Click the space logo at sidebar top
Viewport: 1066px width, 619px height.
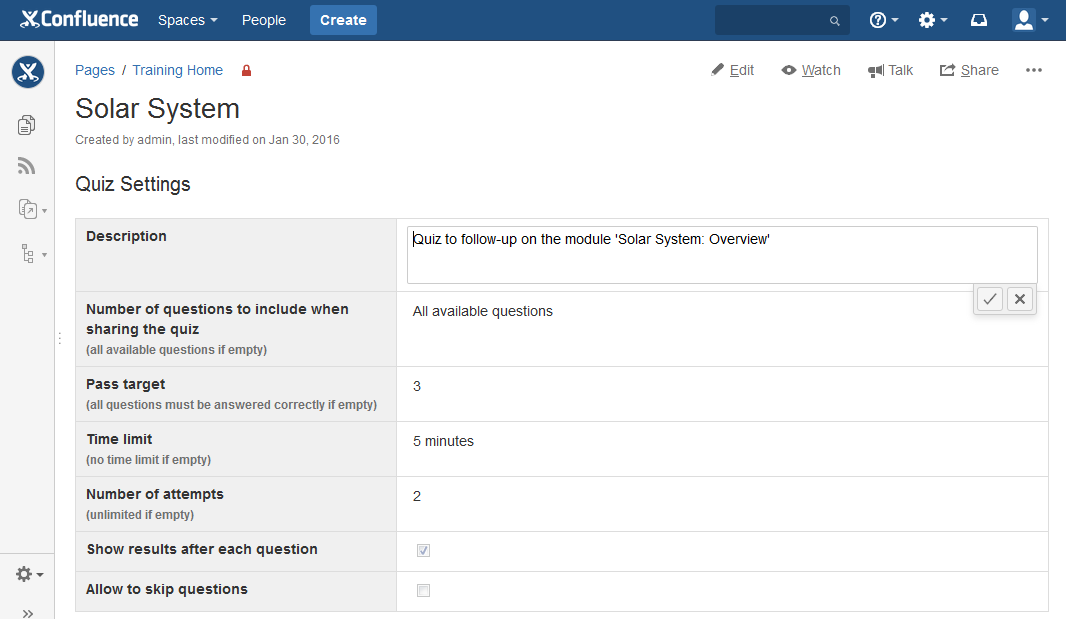[x=27, y=72]
